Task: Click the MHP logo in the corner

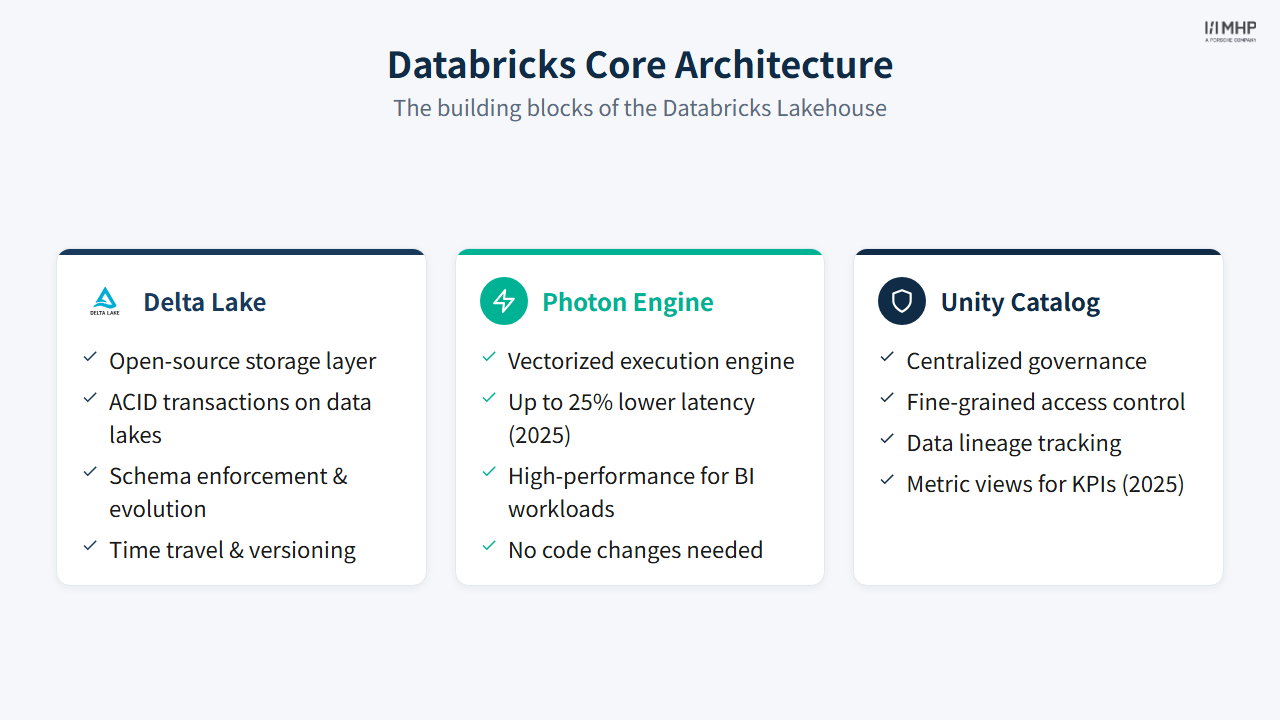Action: (1230, 31)
